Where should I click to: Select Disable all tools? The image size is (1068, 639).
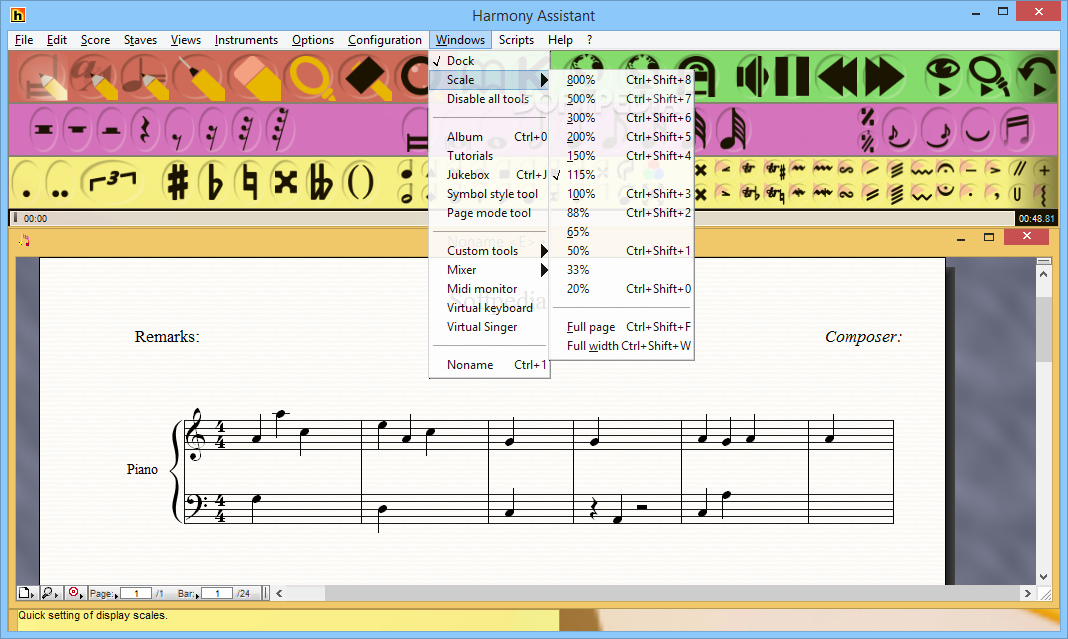click(x=489, y=99)
